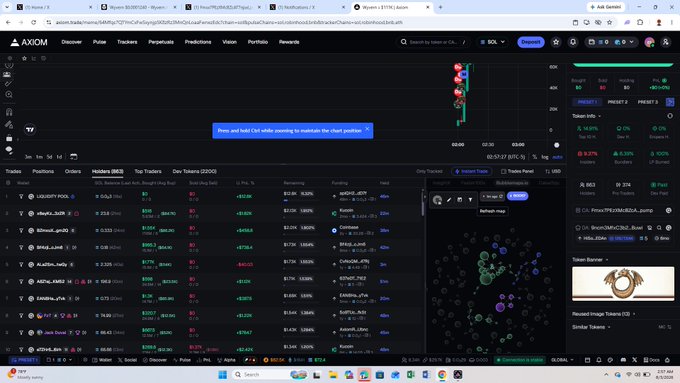Open the Trackers menu
680x383 pixels.
coord(127,42)
